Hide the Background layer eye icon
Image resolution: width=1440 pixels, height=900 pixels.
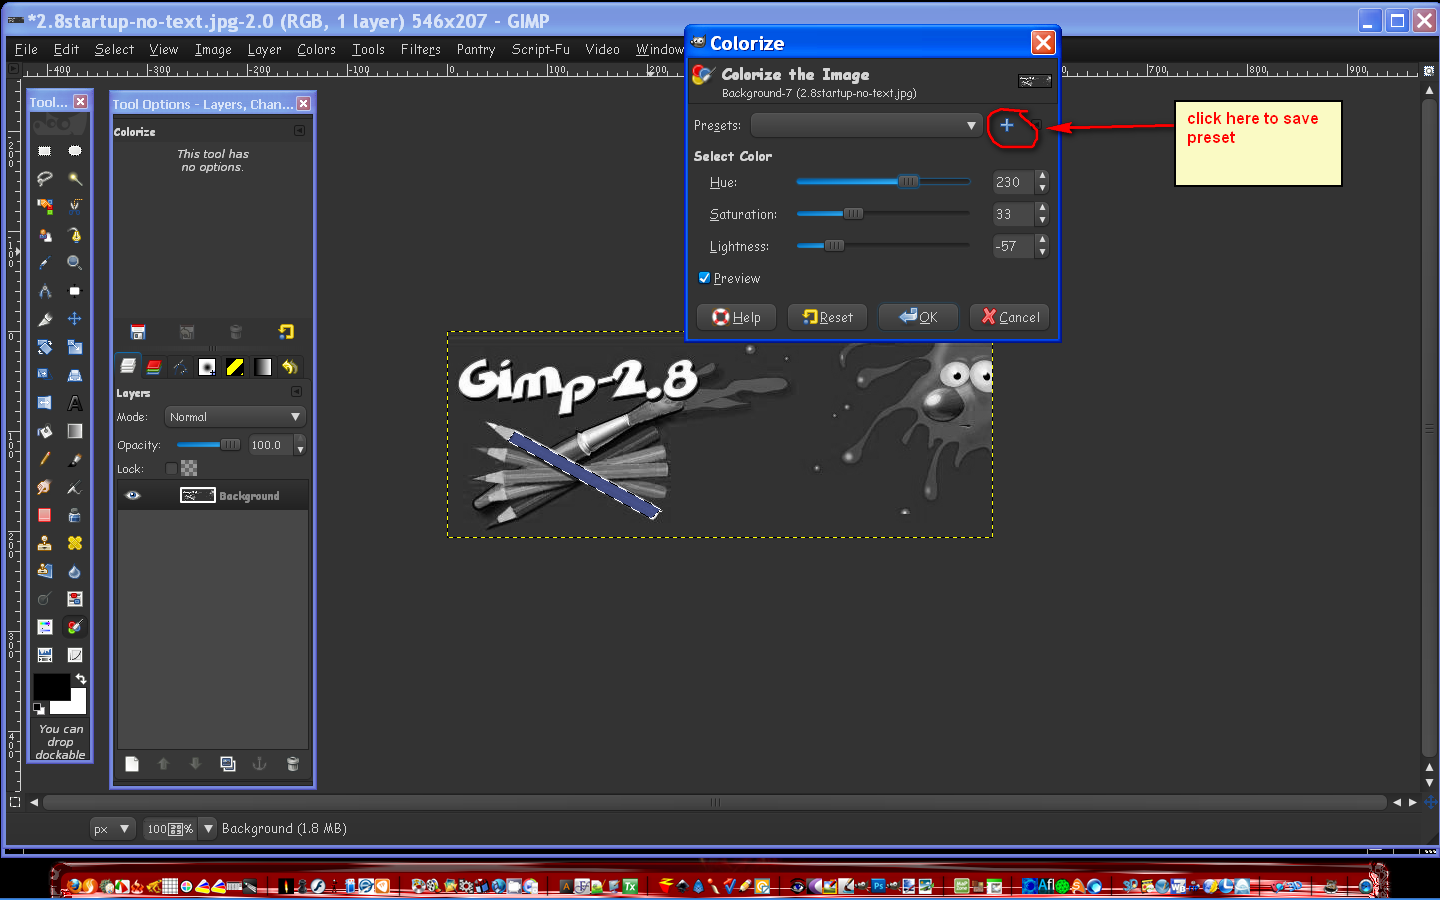pos(132,496)
